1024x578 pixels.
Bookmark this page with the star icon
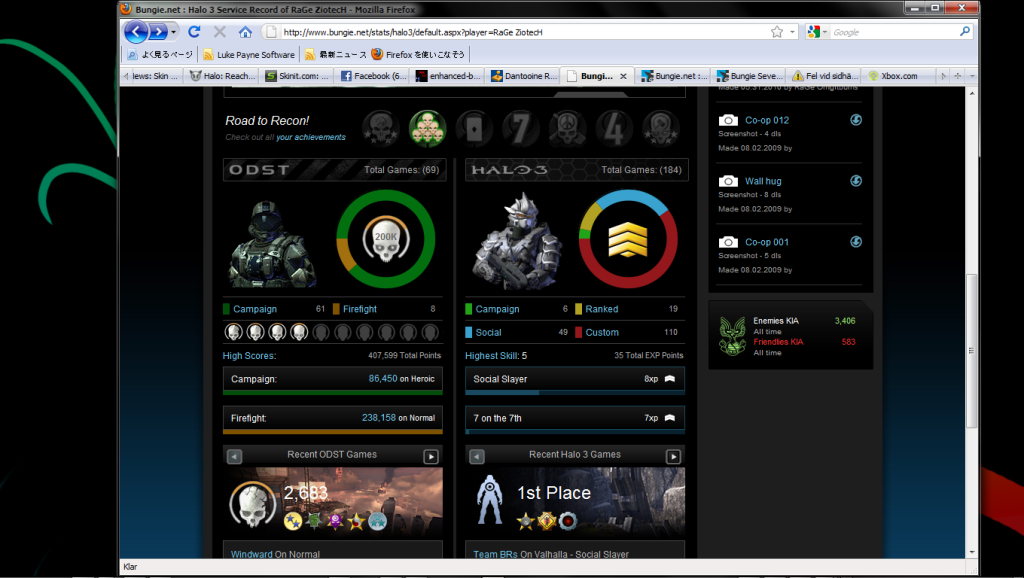[x=777, y=32]
